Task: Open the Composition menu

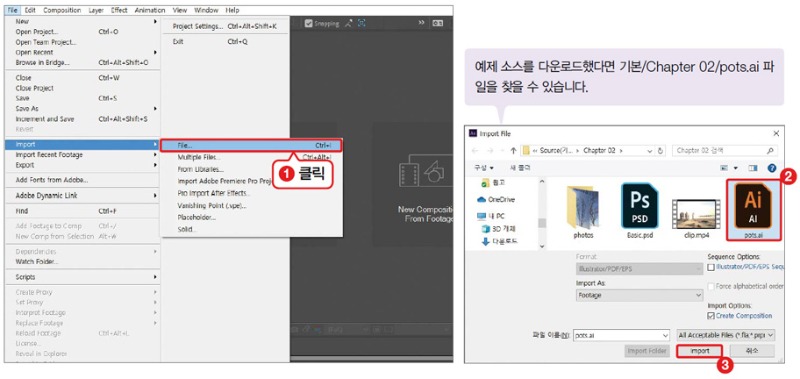Action: coord(62,10)
